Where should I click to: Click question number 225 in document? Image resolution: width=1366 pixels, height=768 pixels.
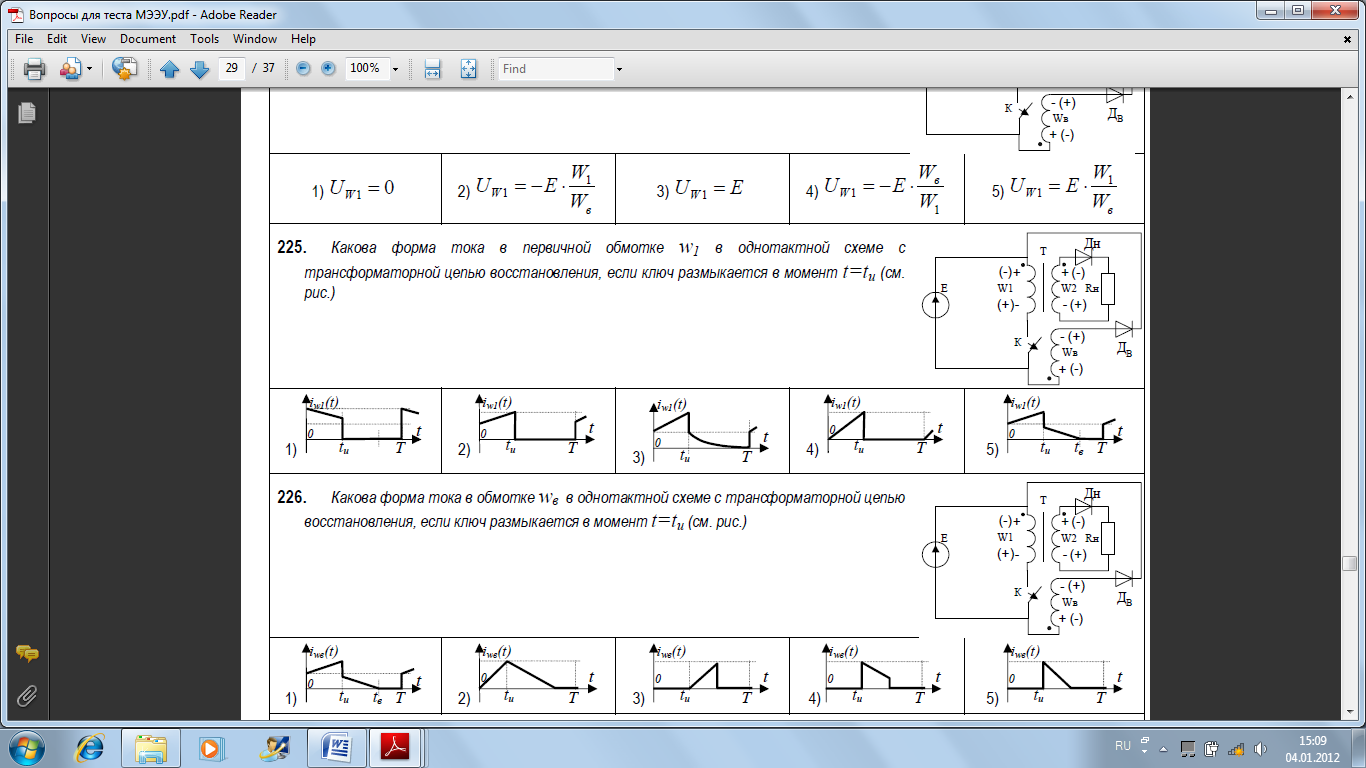click(x=289, y=248)
